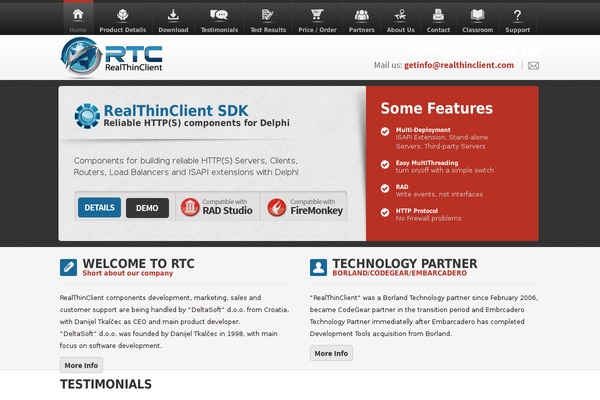Click the Easy MultiThreading feature title
Viewport: 600px width, 400px height.
pos(427,163)
